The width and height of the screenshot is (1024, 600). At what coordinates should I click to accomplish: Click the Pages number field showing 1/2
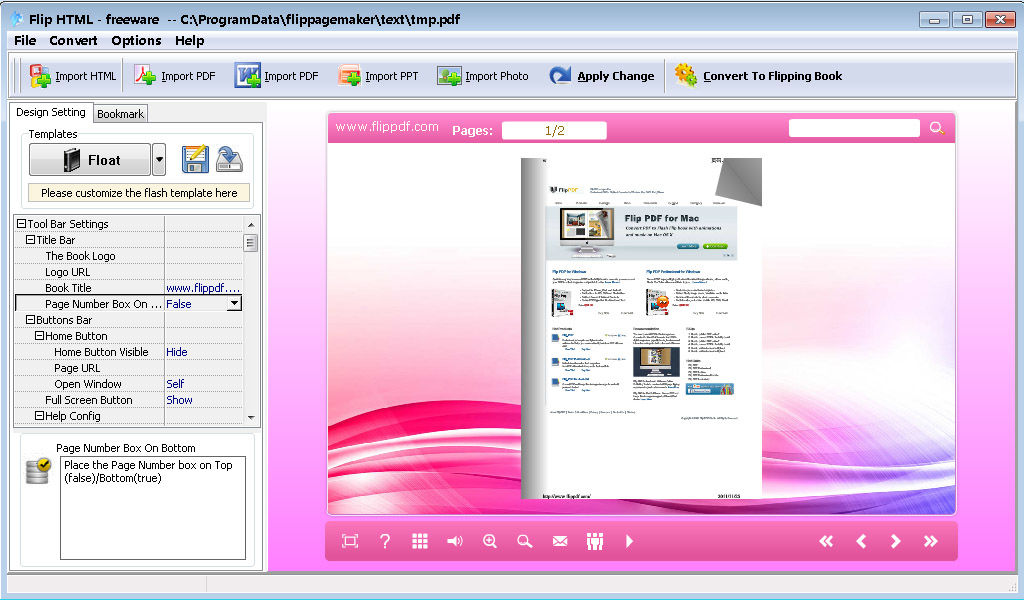554,131
